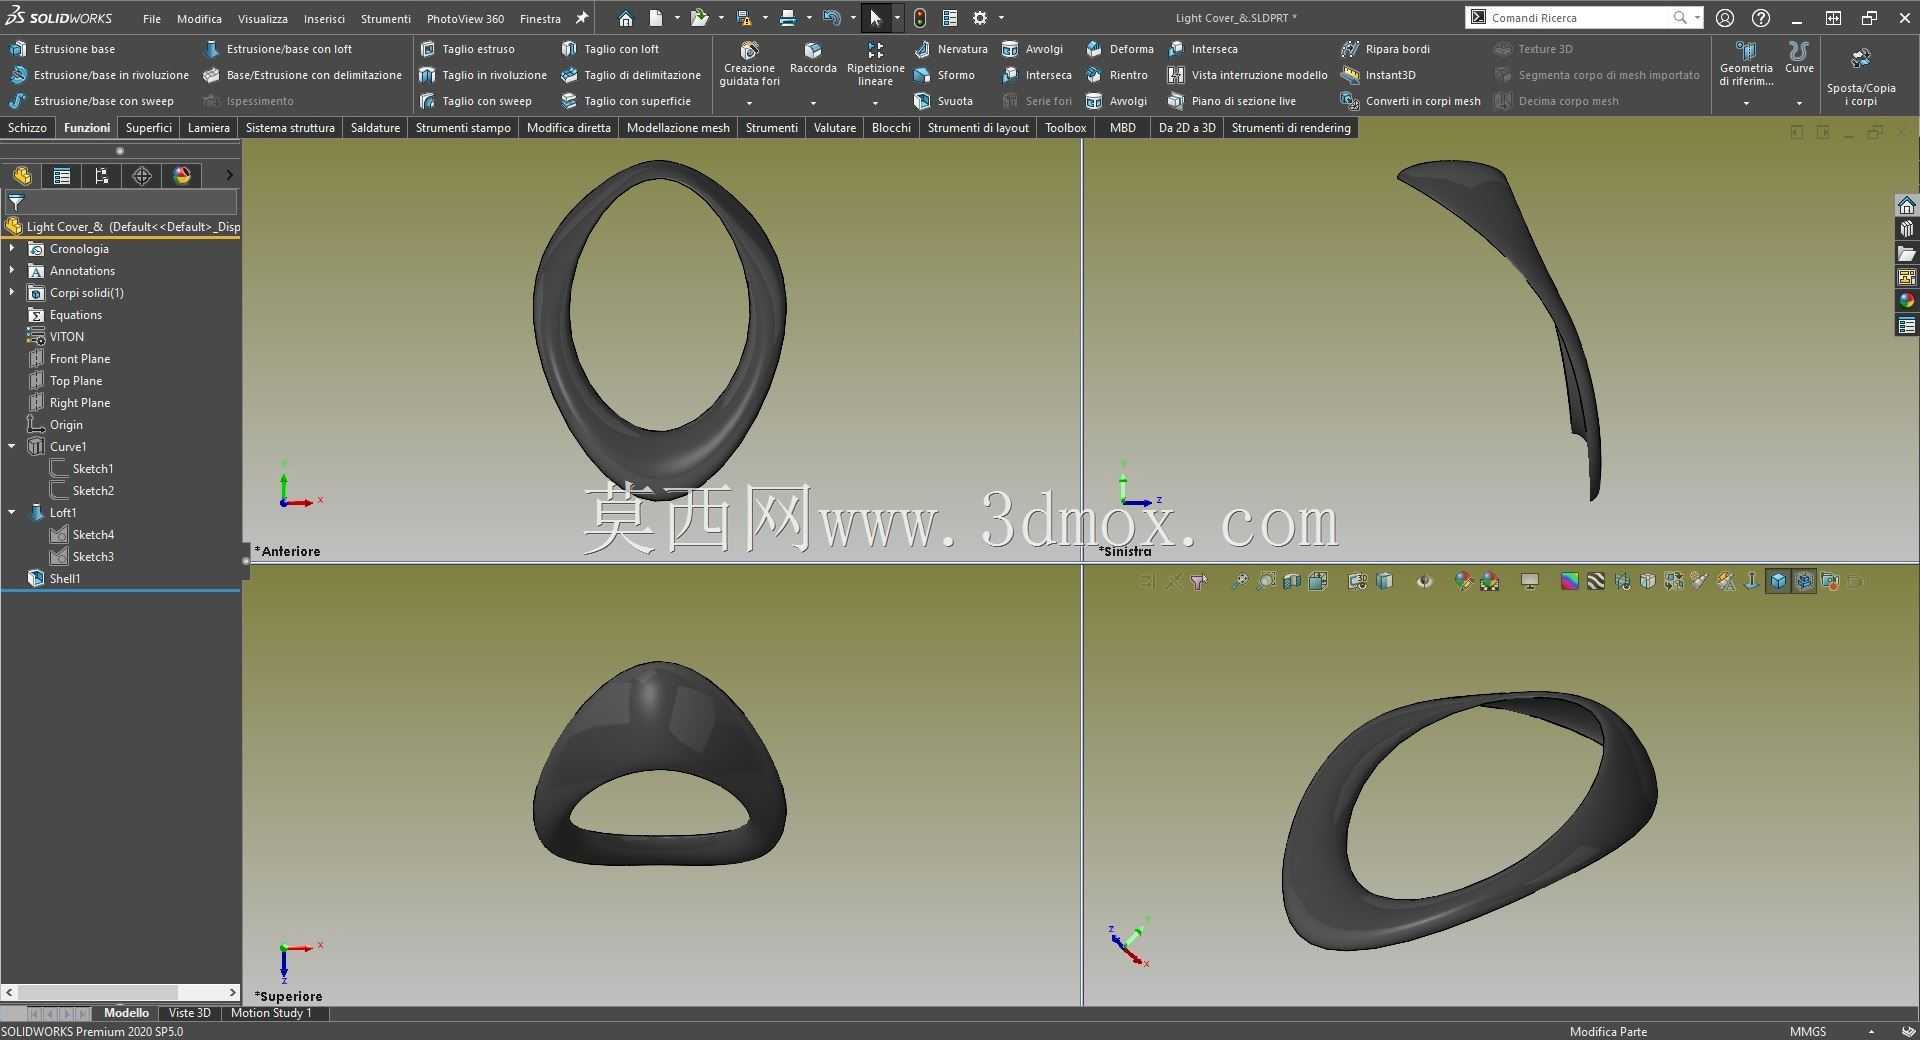Viewport: 1920px width, 1040px height.
Task: Click the Edit Appearance color ball icon
Action: coord(1462,581)
